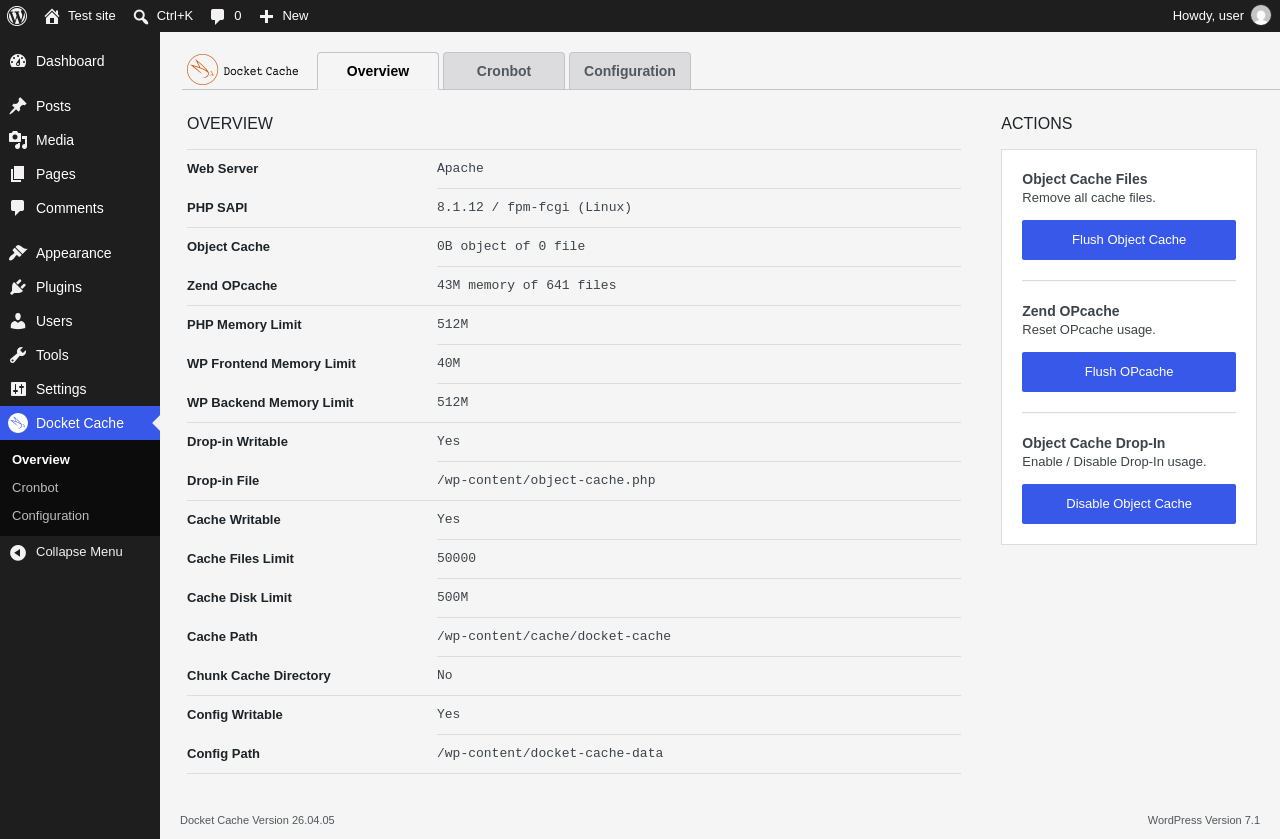
Task: Open the Test site link
Action: 92,16
